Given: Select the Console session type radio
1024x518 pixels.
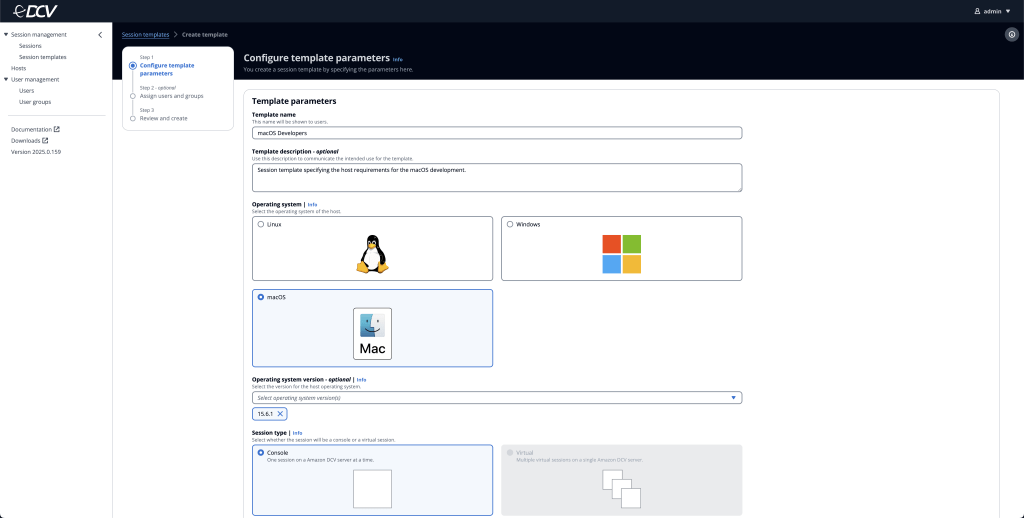Looking at the screenshot, I should coord(261,452).
